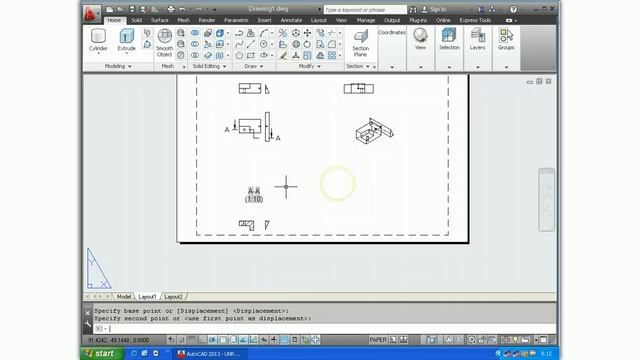Image resolution: width=640 pixels, height=360 pixels.
Task: Click the keyword search field
Action: click(x=365, y=9)
